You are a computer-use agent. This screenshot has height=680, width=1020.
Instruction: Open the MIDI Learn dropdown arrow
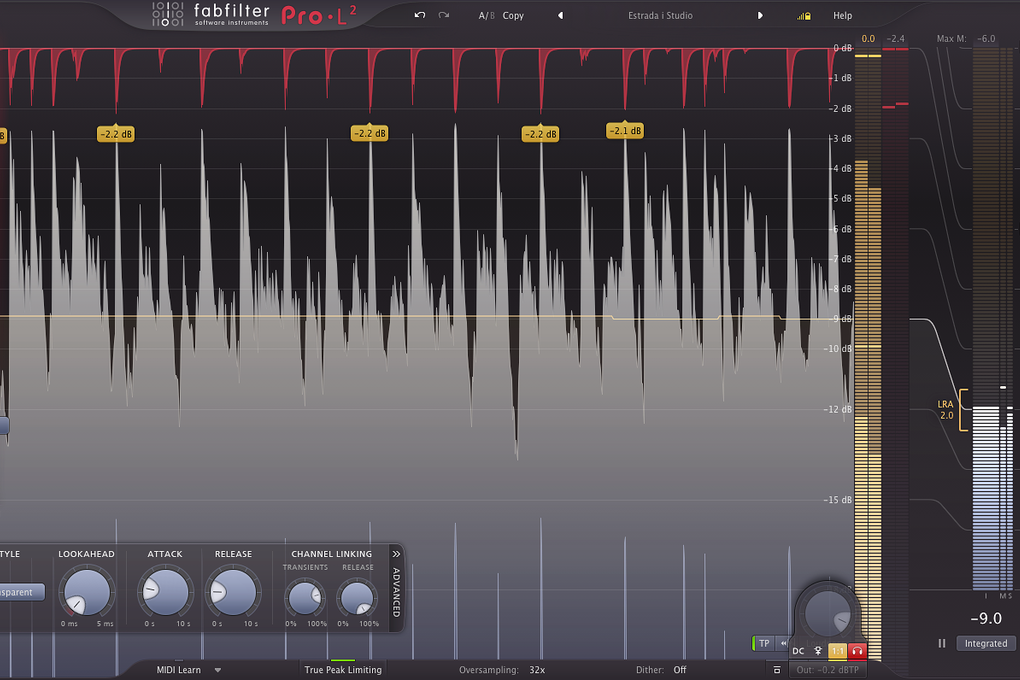point(218,670)
